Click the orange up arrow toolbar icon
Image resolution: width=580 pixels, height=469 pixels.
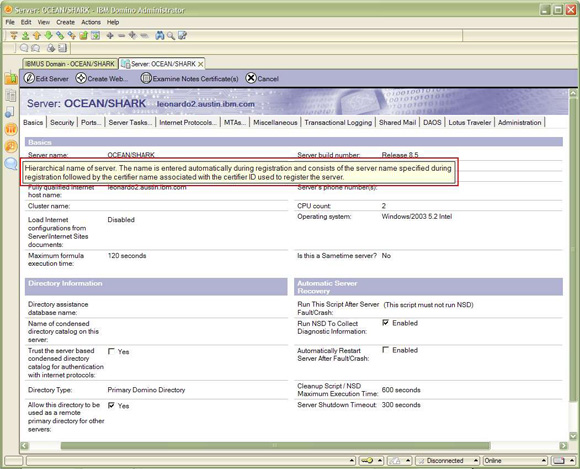click(x=37, y=36)
